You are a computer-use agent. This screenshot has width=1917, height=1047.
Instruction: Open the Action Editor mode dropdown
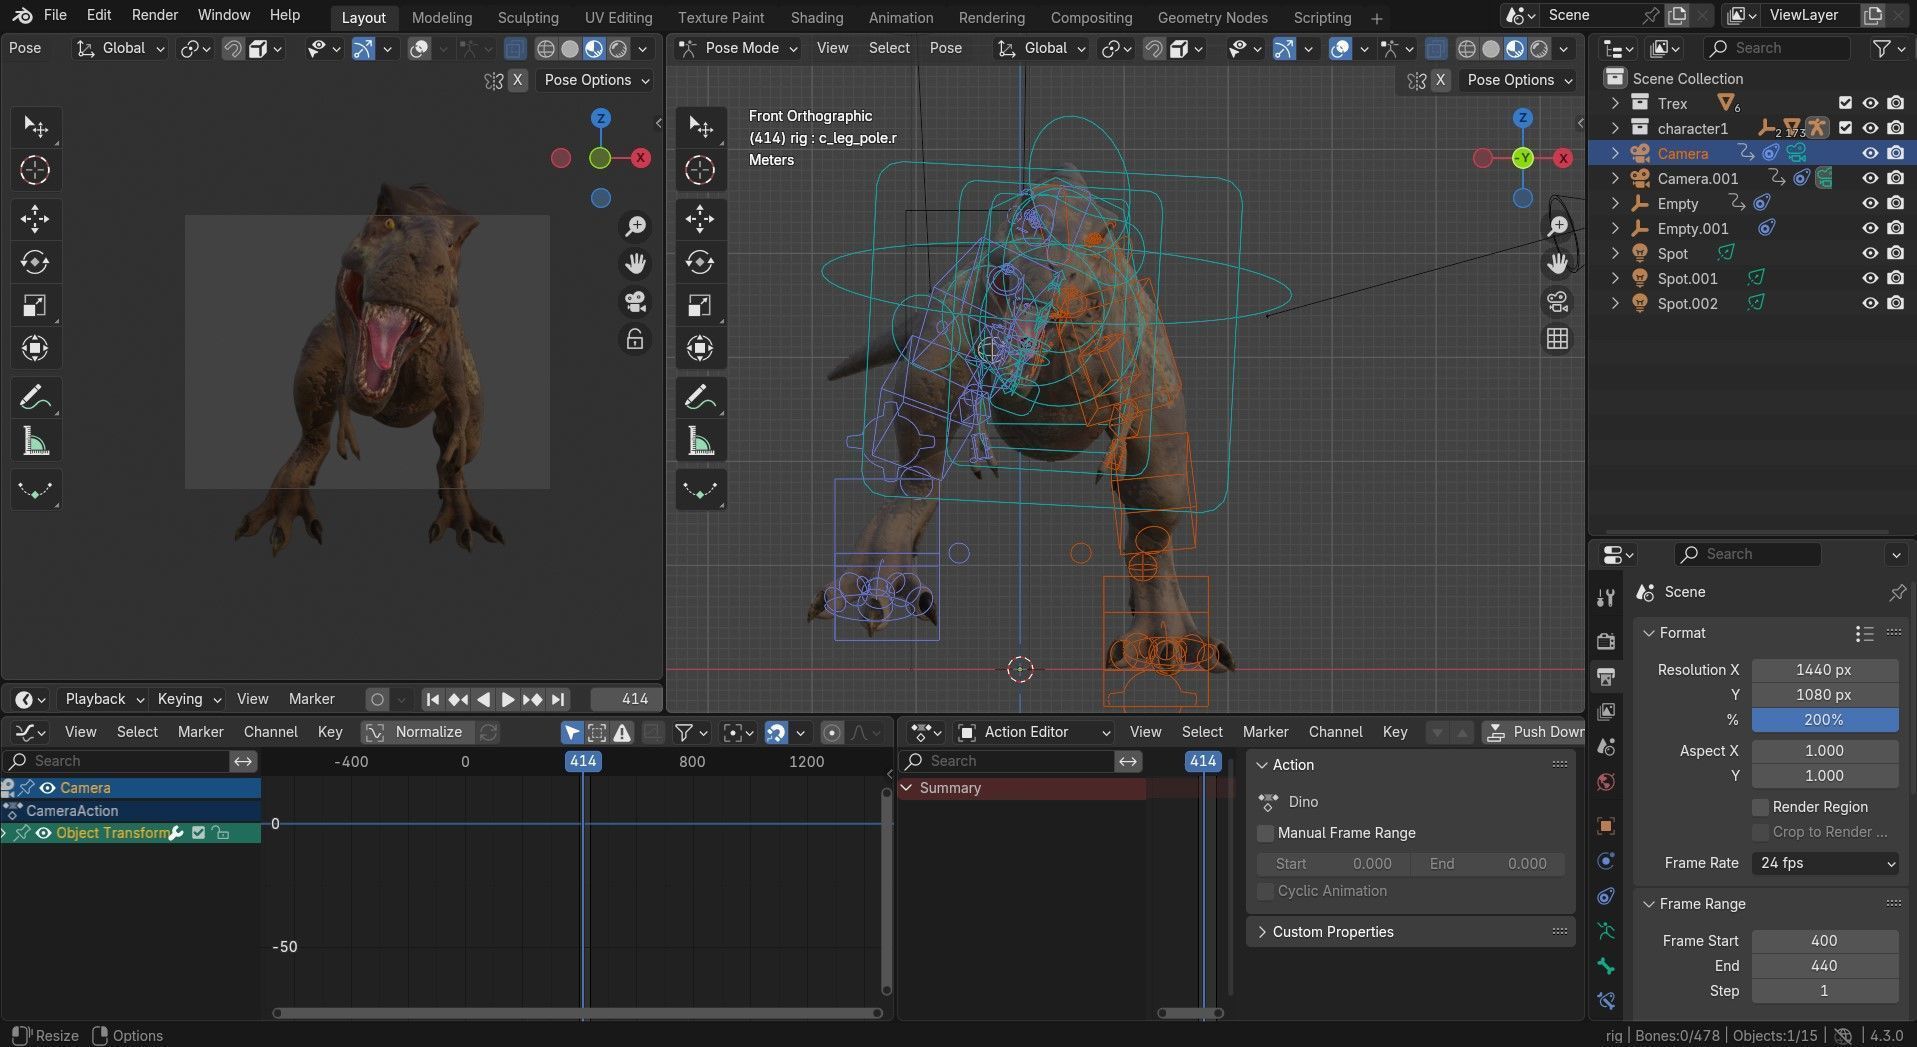tap(1034, 732)
